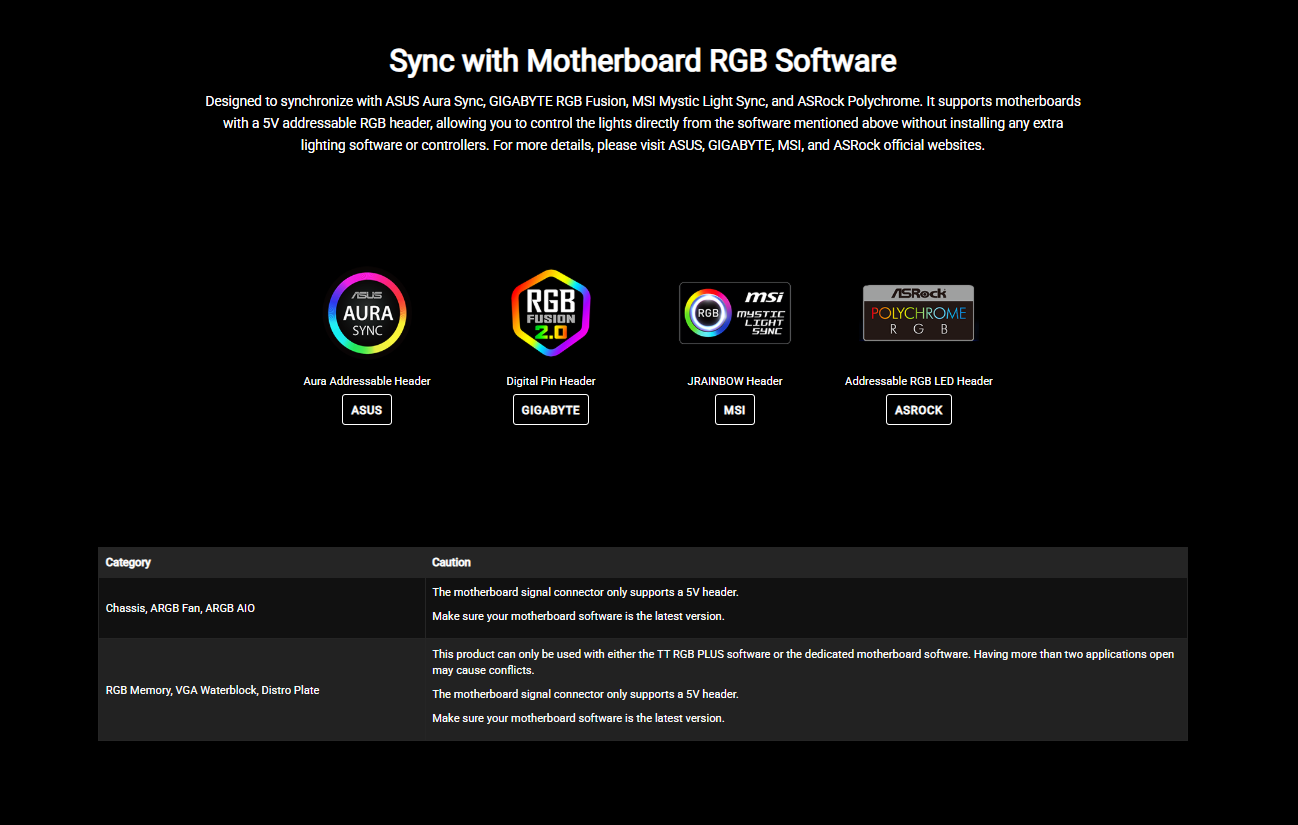This screenshot has width=1298, height=825.
Task: Select the Chassis, ARGB Fan, ARGB AIO cell
Action: 180,608
